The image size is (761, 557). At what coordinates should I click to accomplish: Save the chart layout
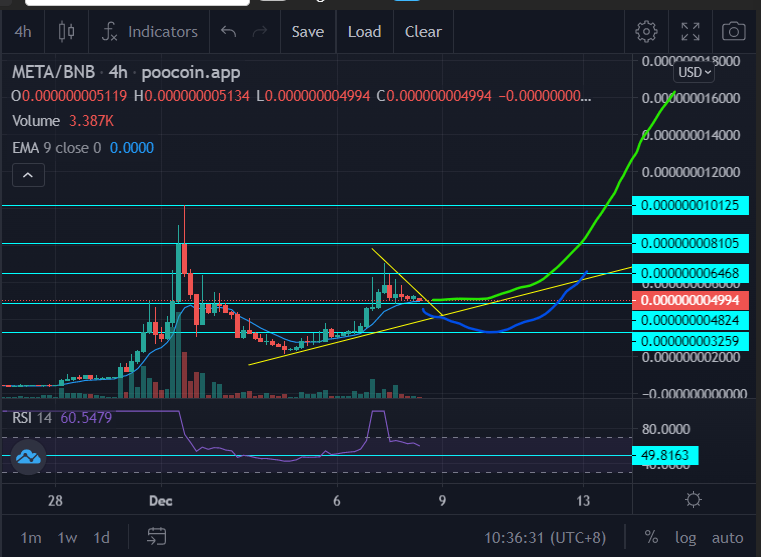(308, 32)
